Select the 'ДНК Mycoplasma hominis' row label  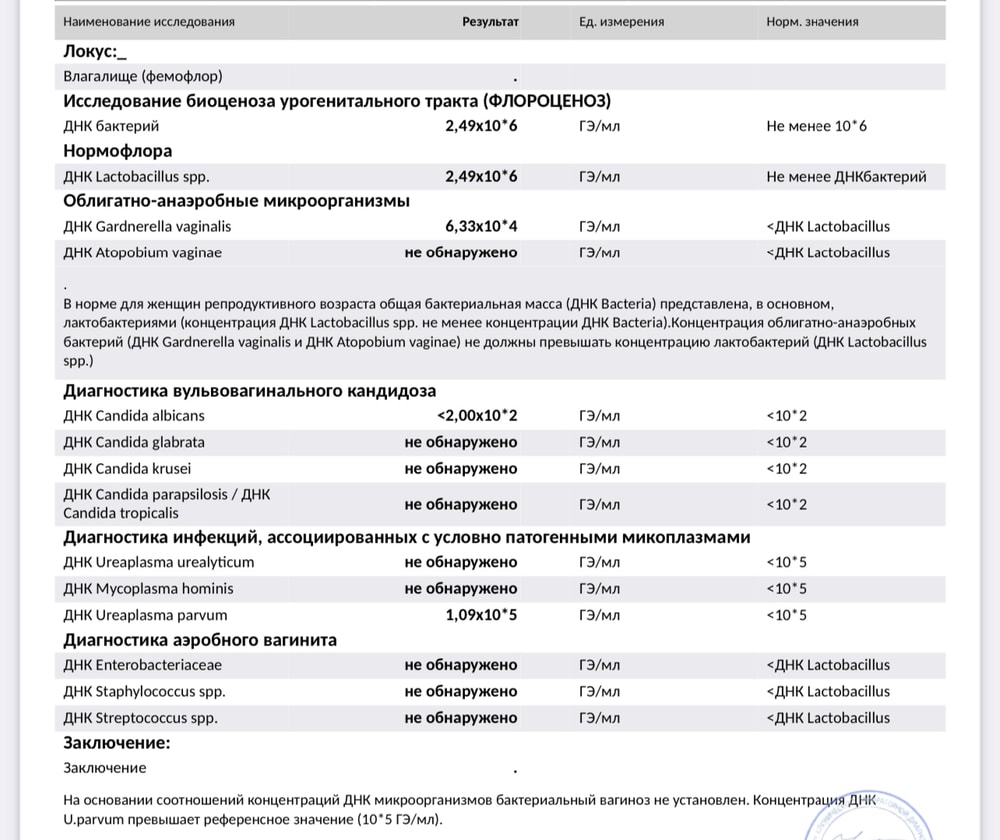click(142, 588)
